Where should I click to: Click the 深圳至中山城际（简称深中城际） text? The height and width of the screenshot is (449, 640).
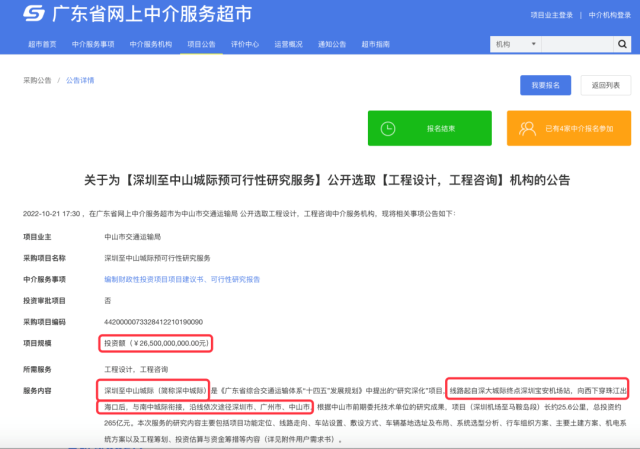click(155, 391)
